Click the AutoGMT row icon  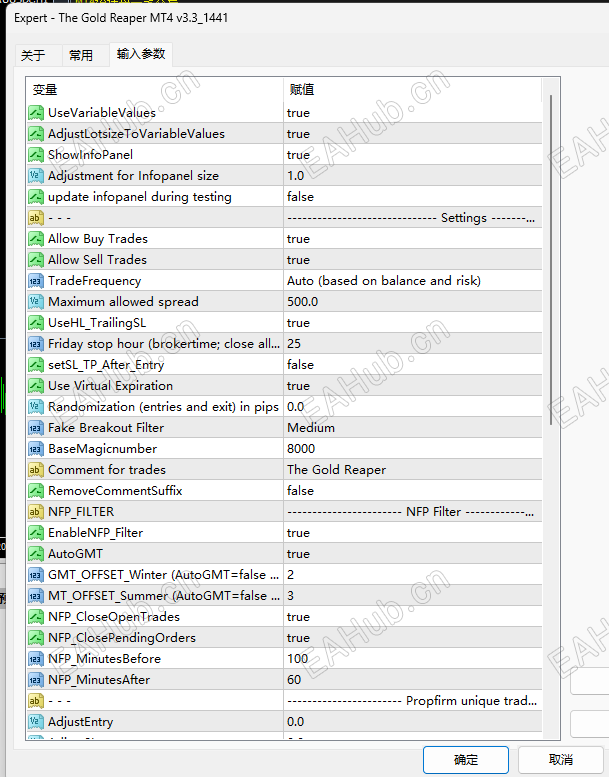click(x=36, y=554)
